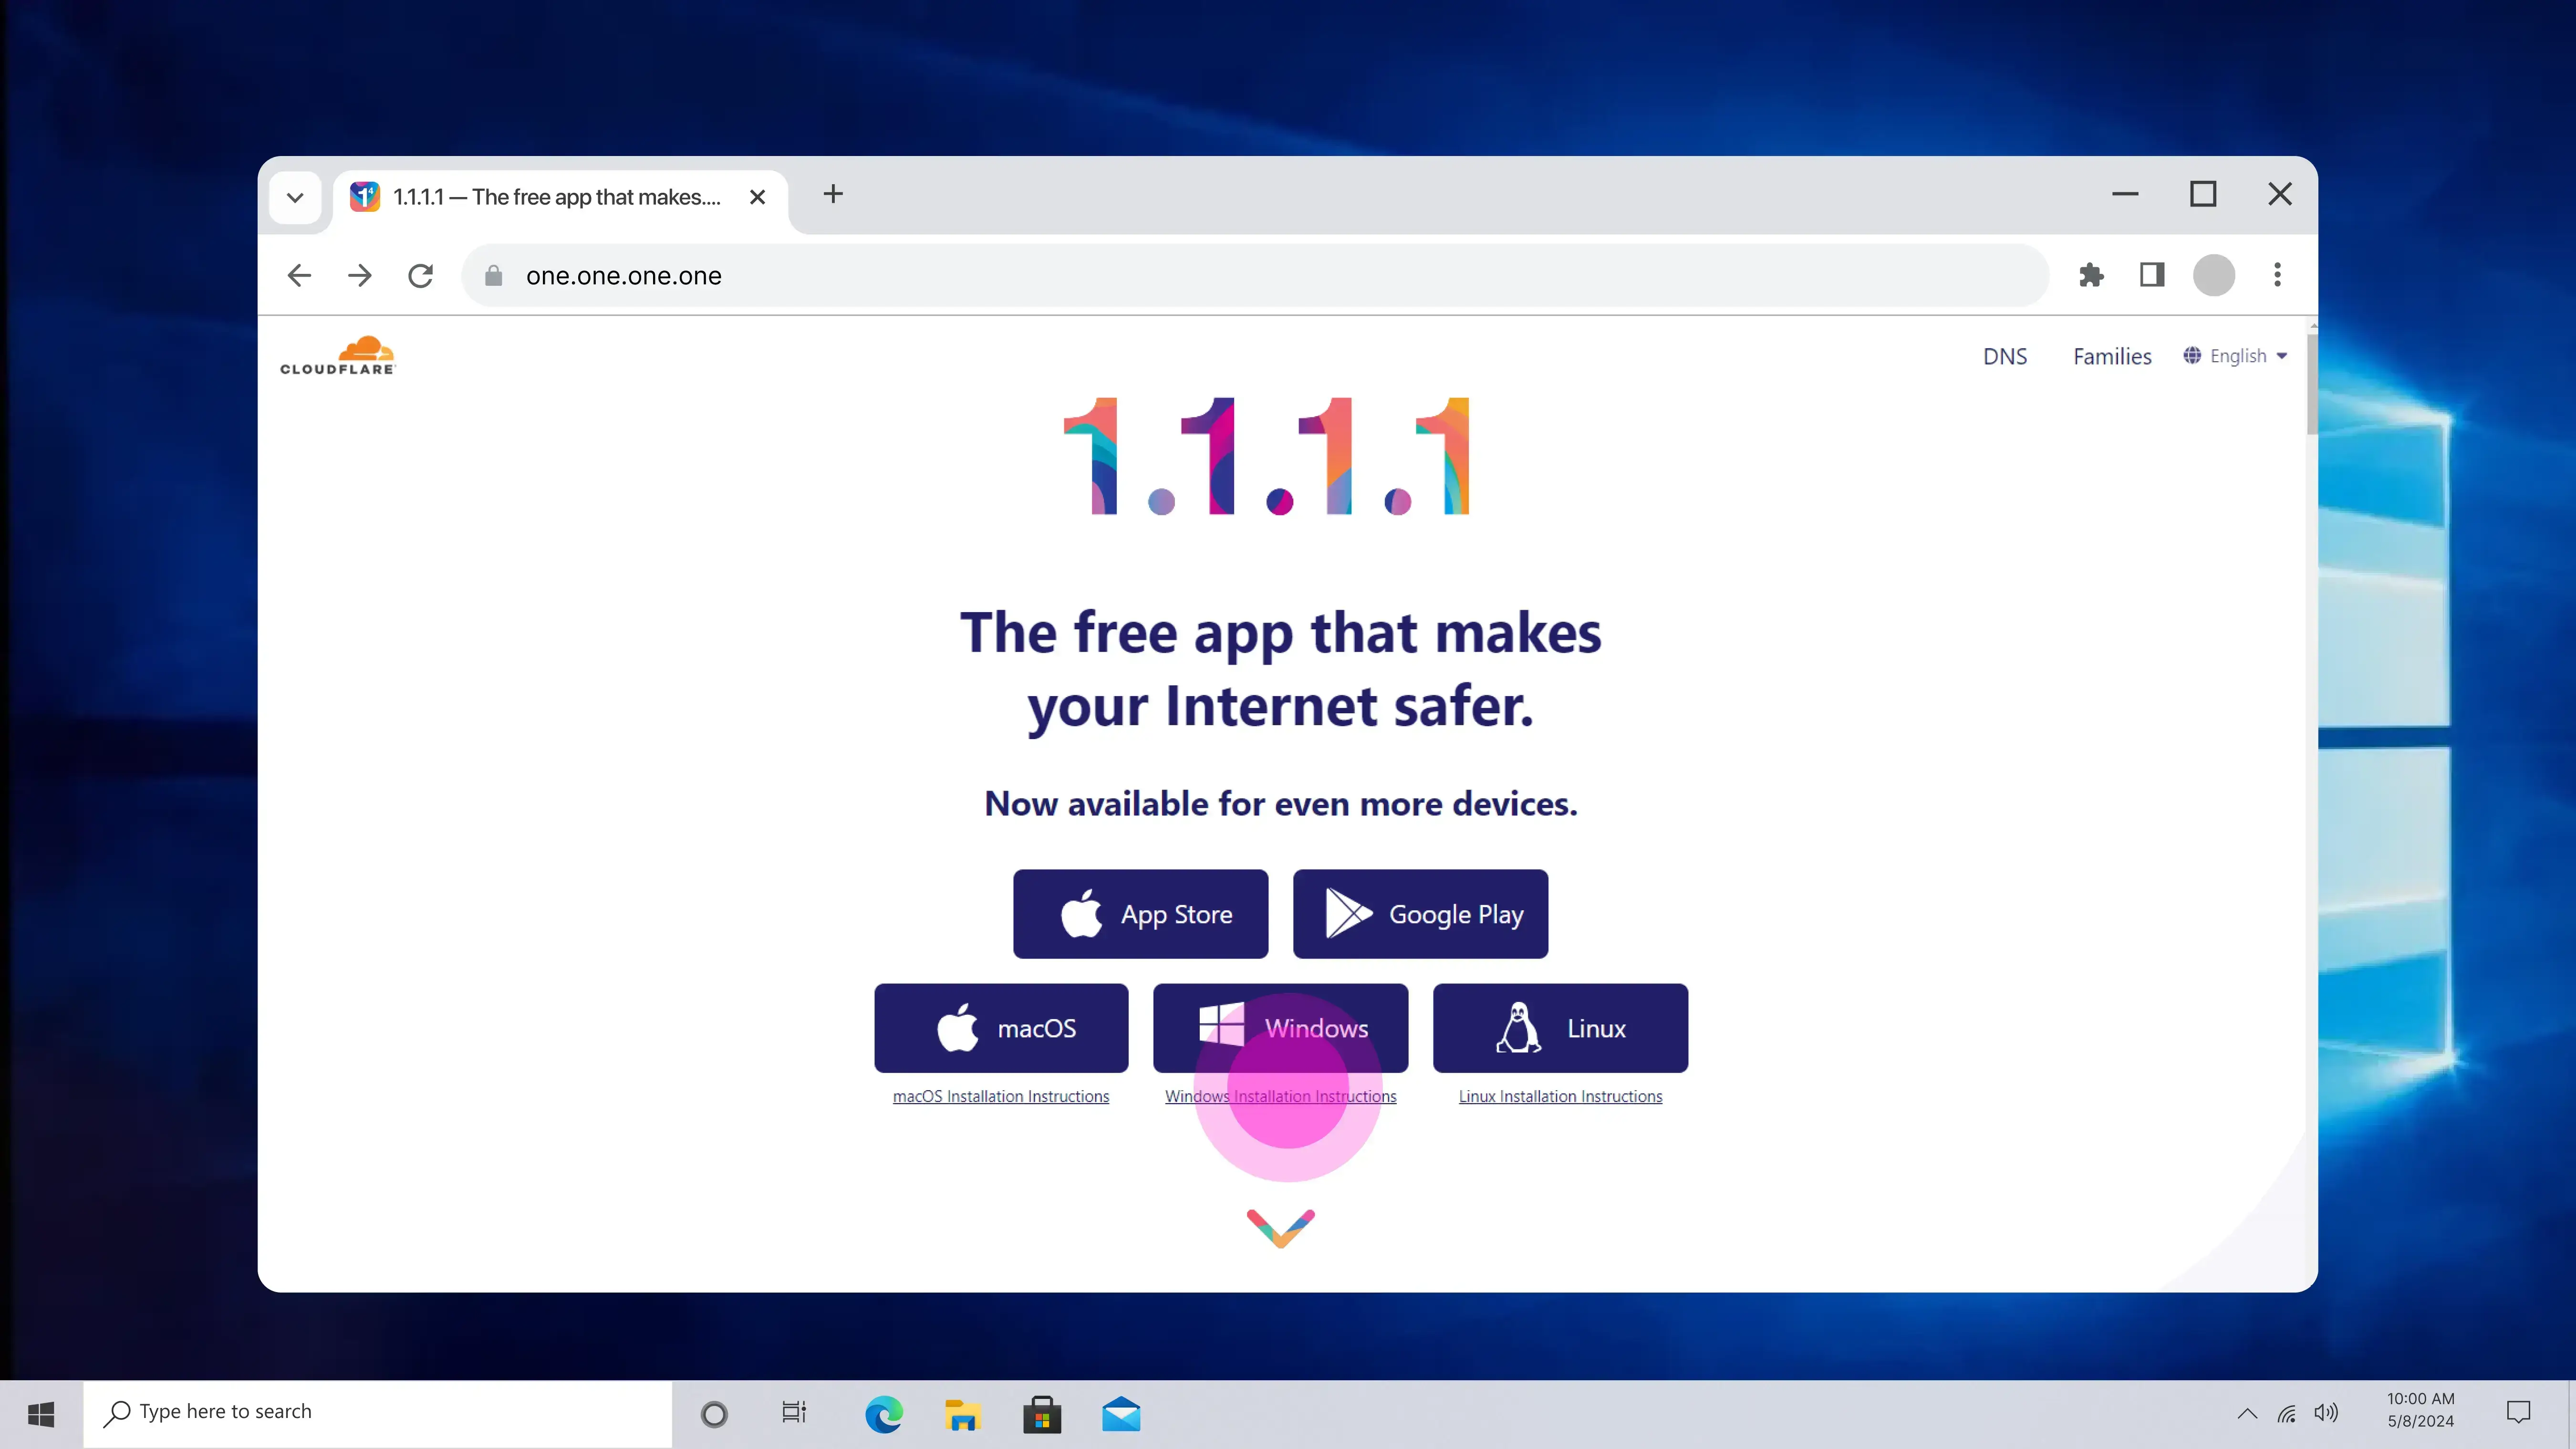Open Microsoft Store from the taskbar
The width and height of the screenshot is (2576, 1449).
pos(1042,1414)
